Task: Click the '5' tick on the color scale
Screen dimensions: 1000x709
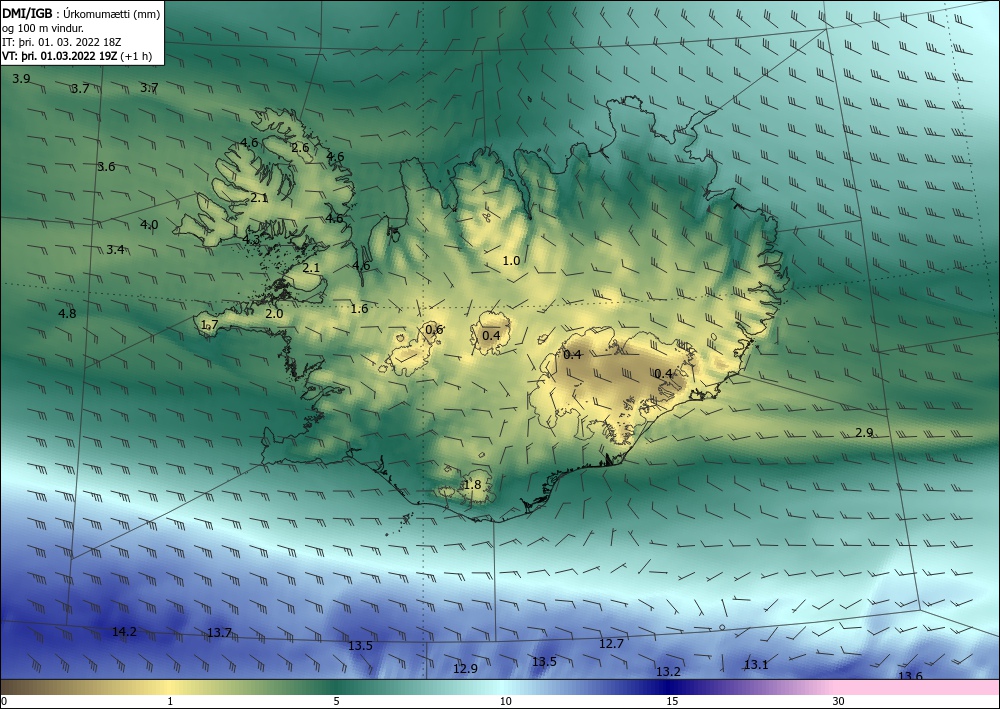Action: [336, 702]
